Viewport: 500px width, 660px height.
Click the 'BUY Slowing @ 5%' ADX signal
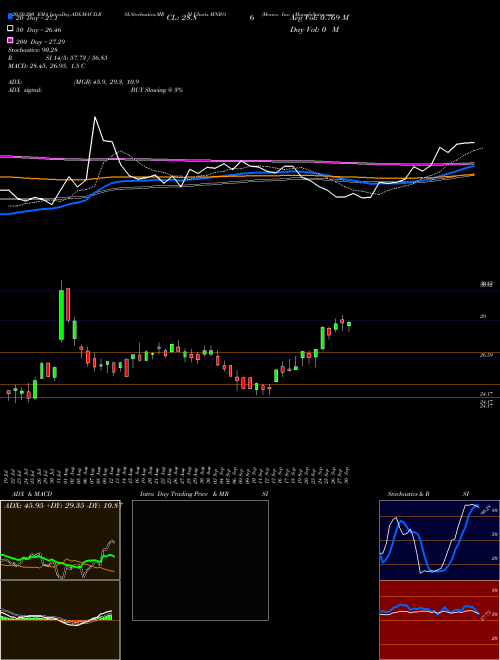(x=157, y=90)
